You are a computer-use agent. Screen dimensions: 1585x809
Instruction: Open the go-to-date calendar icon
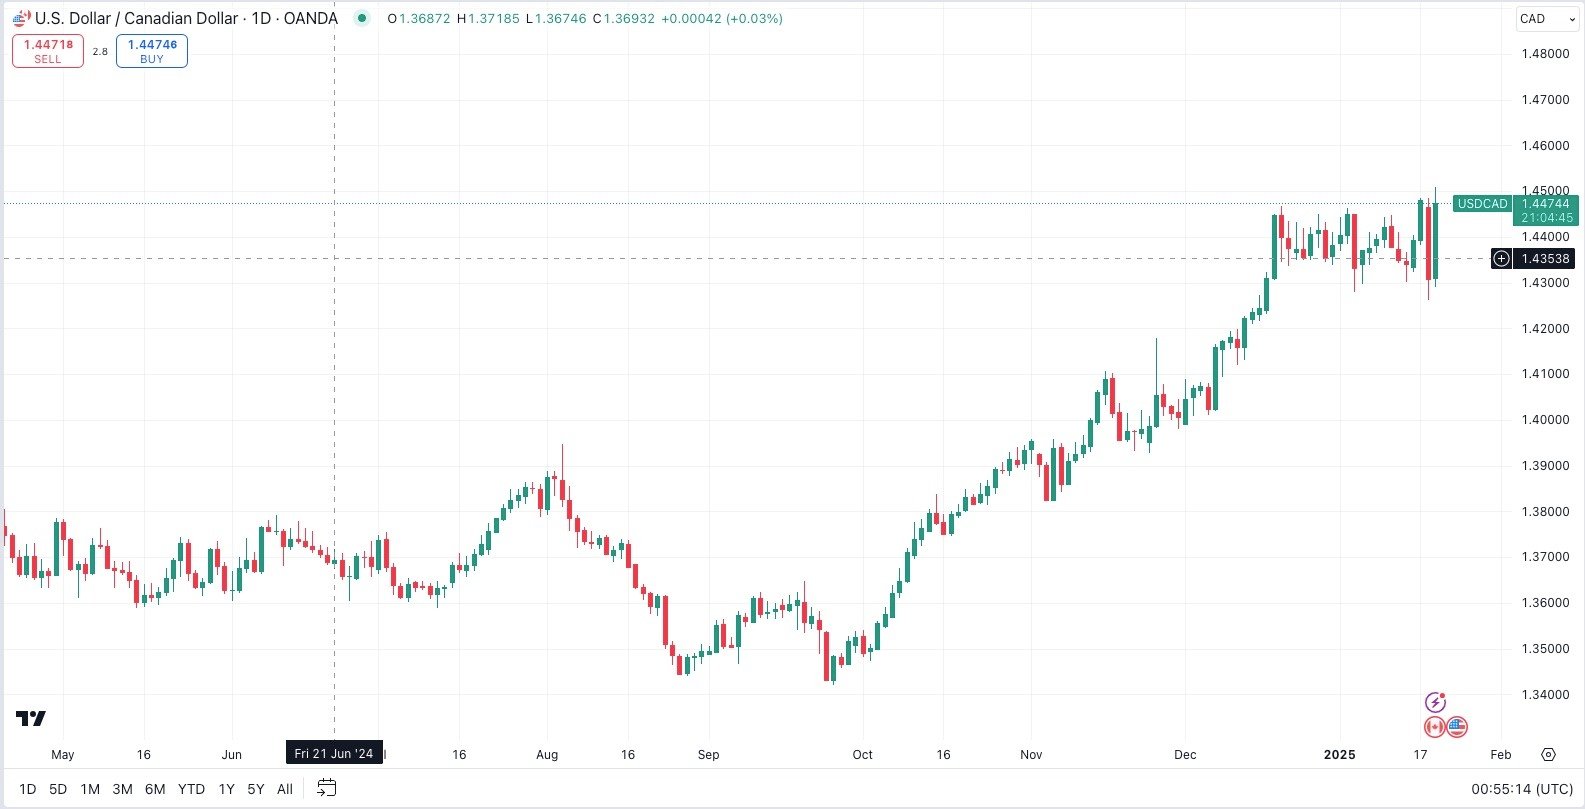pos(326,788)
